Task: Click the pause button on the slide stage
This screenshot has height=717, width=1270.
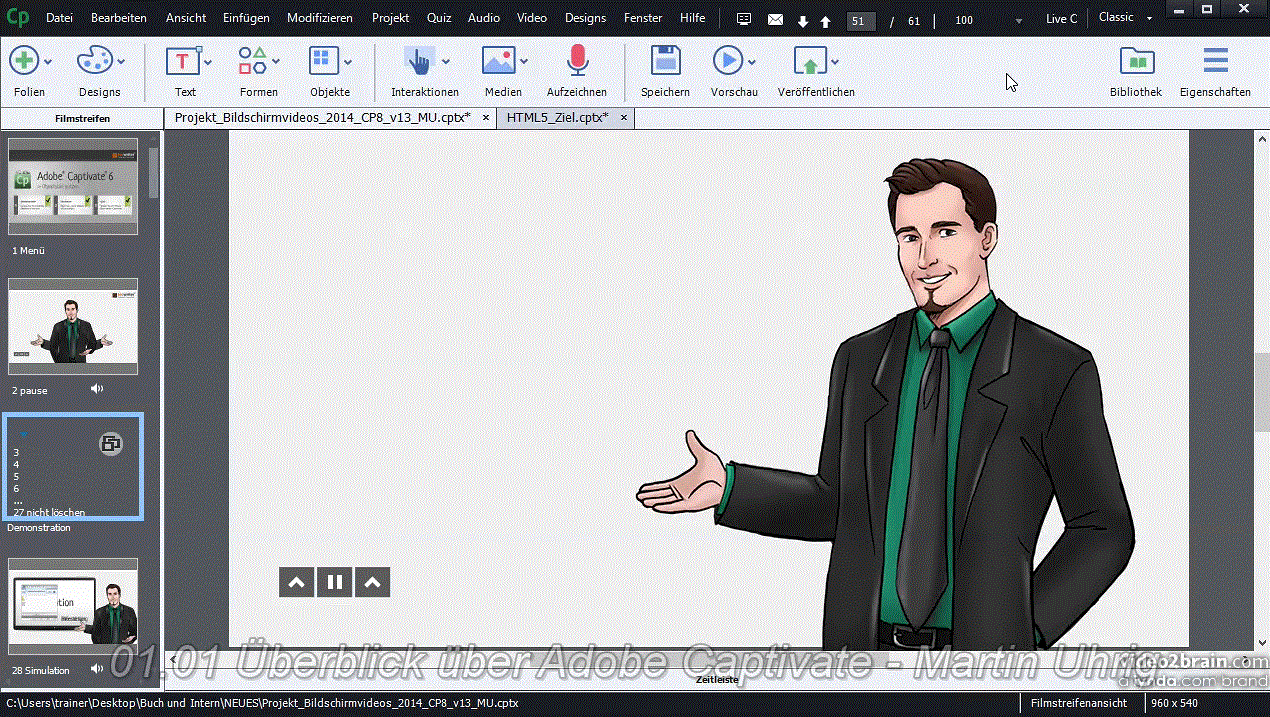Action: (x=335, y=582)
